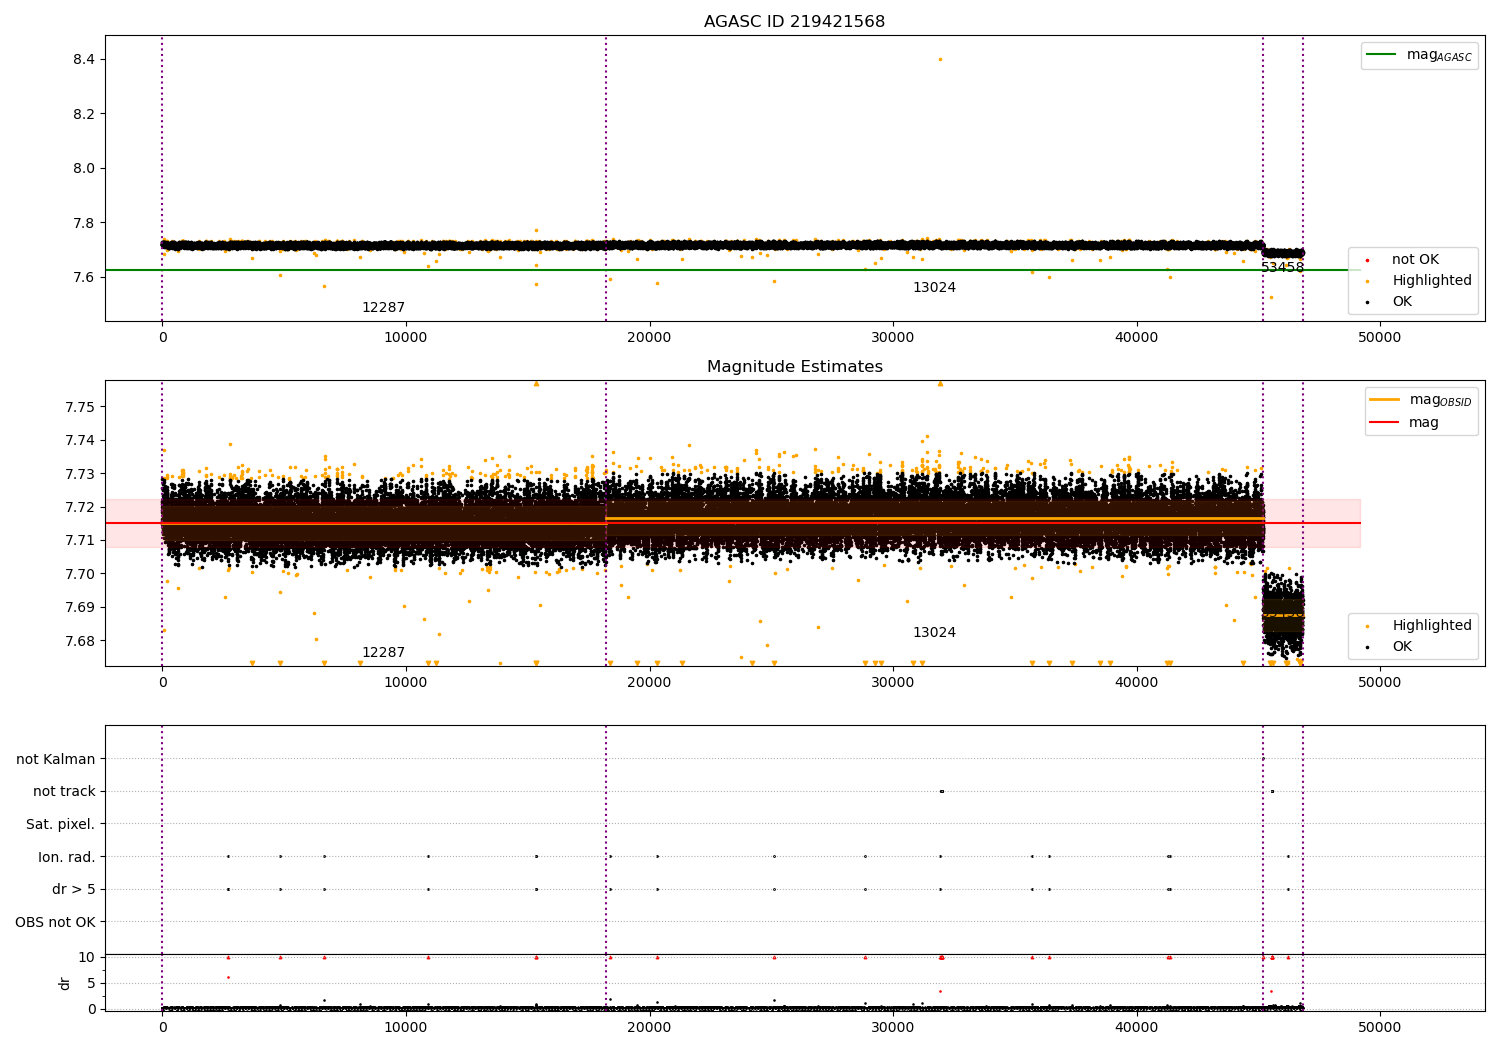Click y-axis tick '7.71' in Magnitude Estimates plot

(x=80, y=541)
